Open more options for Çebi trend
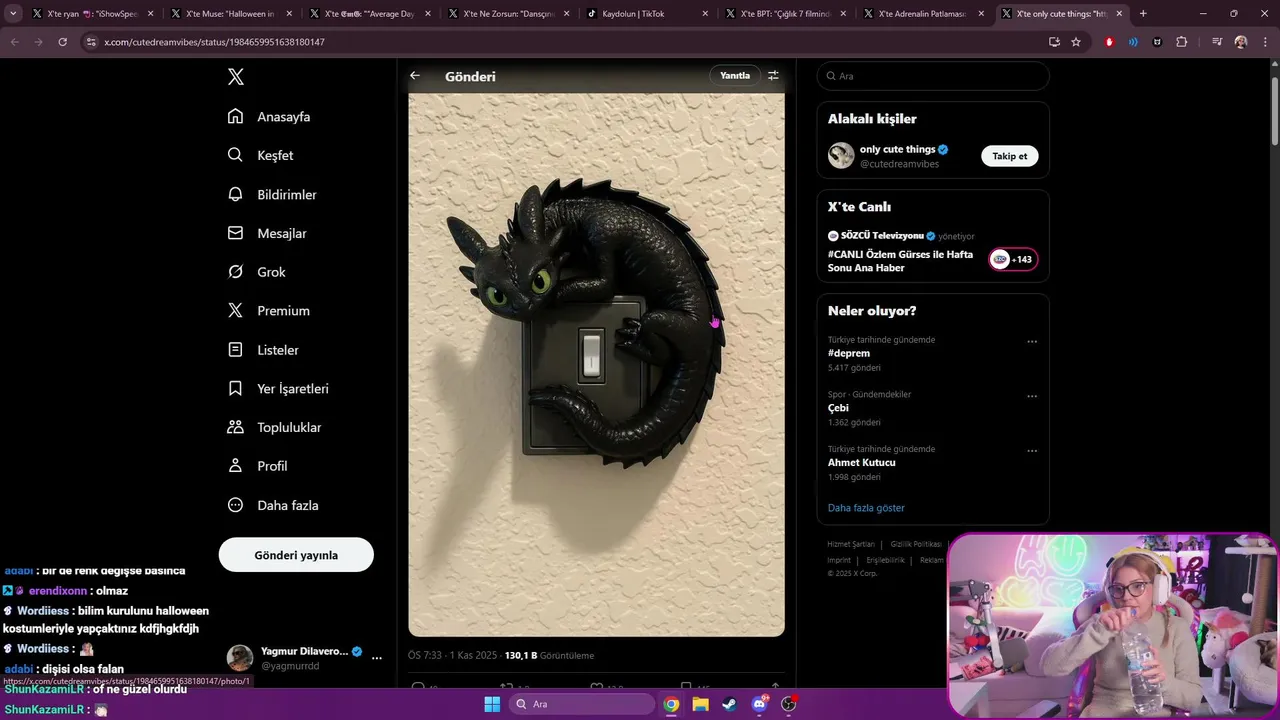 1032,396
